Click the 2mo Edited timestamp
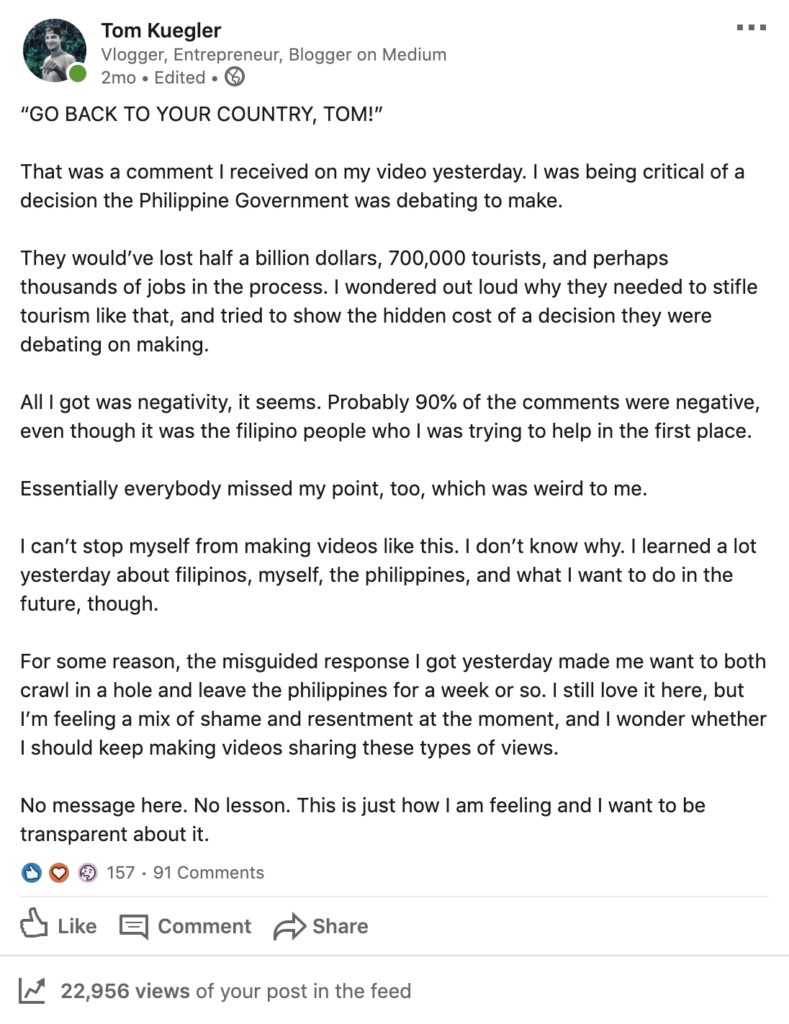 [153, 78]
